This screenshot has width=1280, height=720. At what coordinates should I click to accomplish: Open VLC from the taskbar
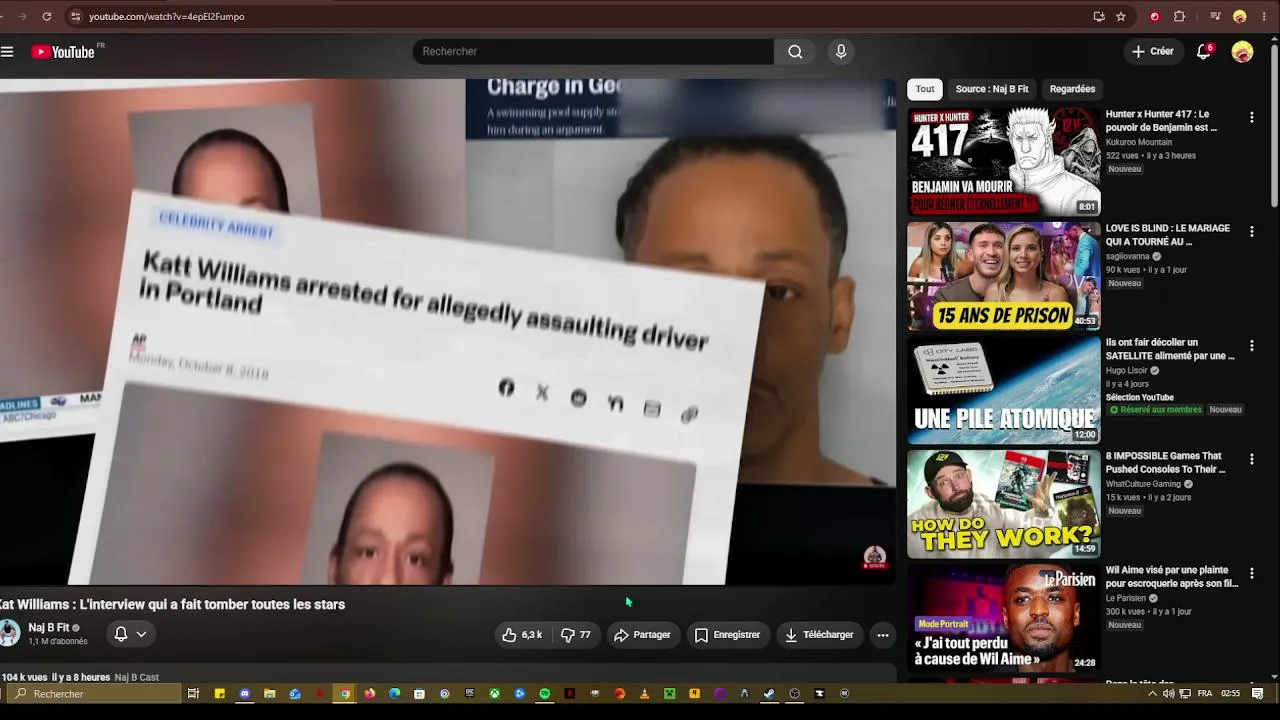(x=644, y=694)
